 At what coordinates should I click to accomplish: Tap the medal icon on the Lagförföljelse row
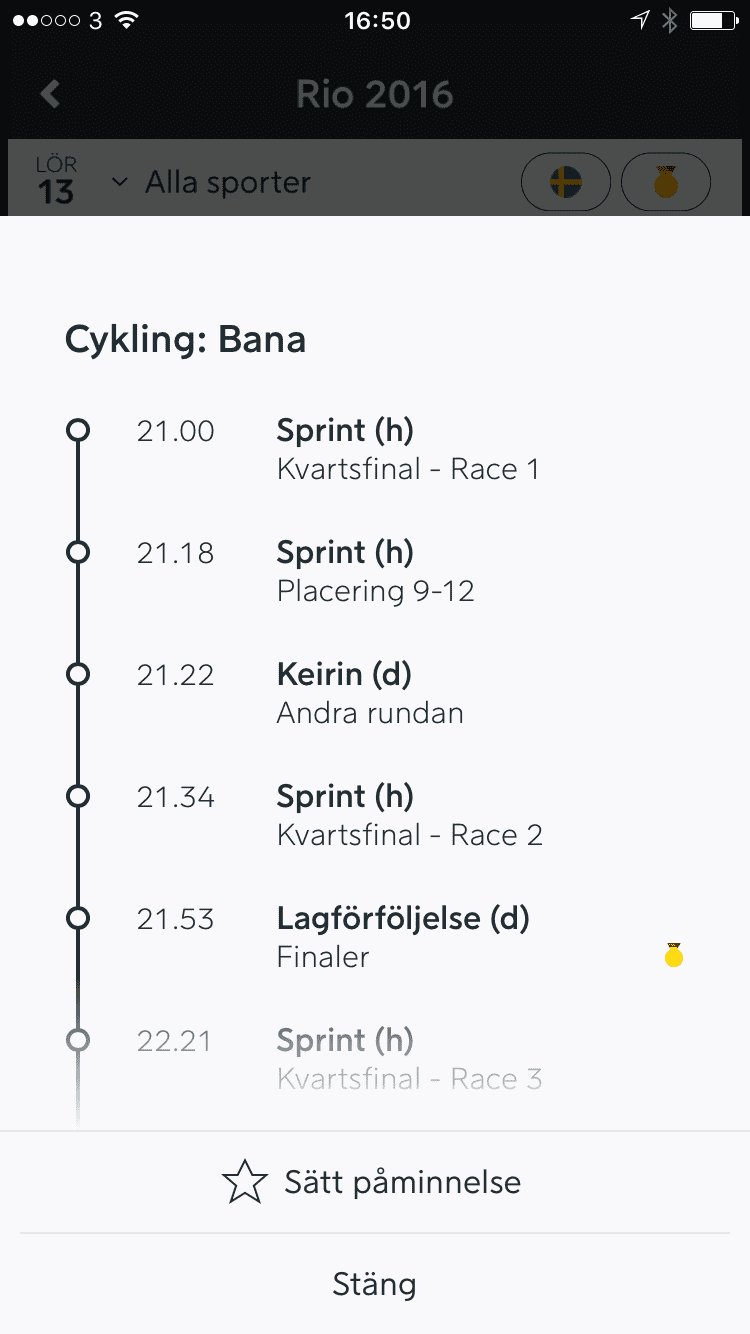(674, 956)
